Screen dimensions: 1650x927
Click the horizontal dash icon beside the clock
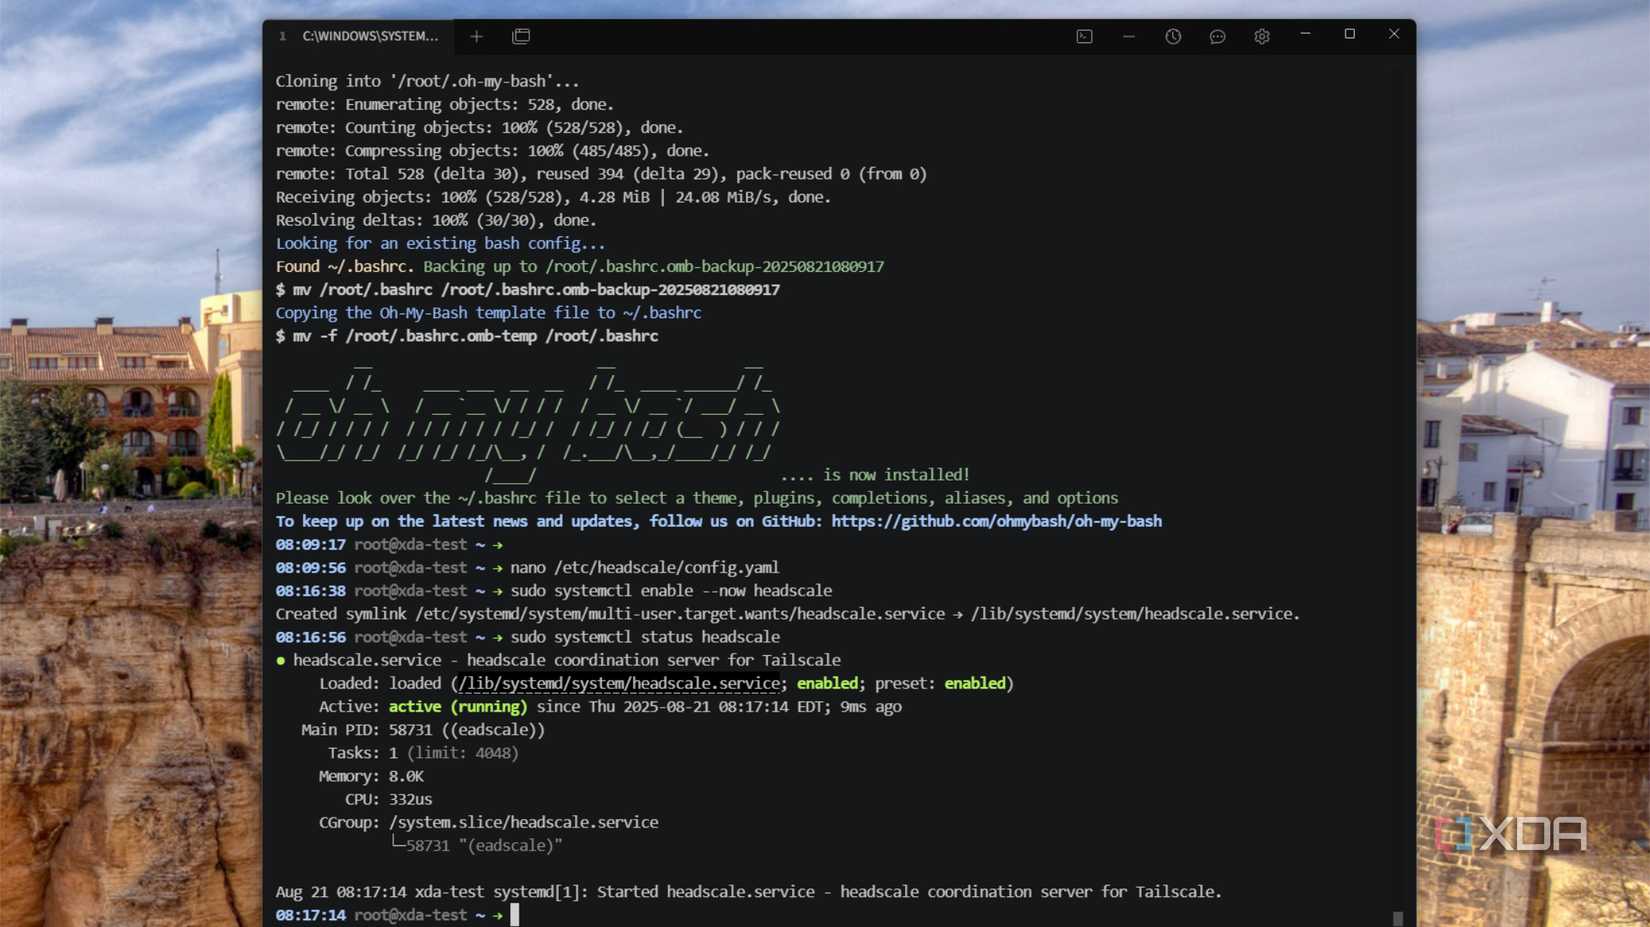(1129, 36)
